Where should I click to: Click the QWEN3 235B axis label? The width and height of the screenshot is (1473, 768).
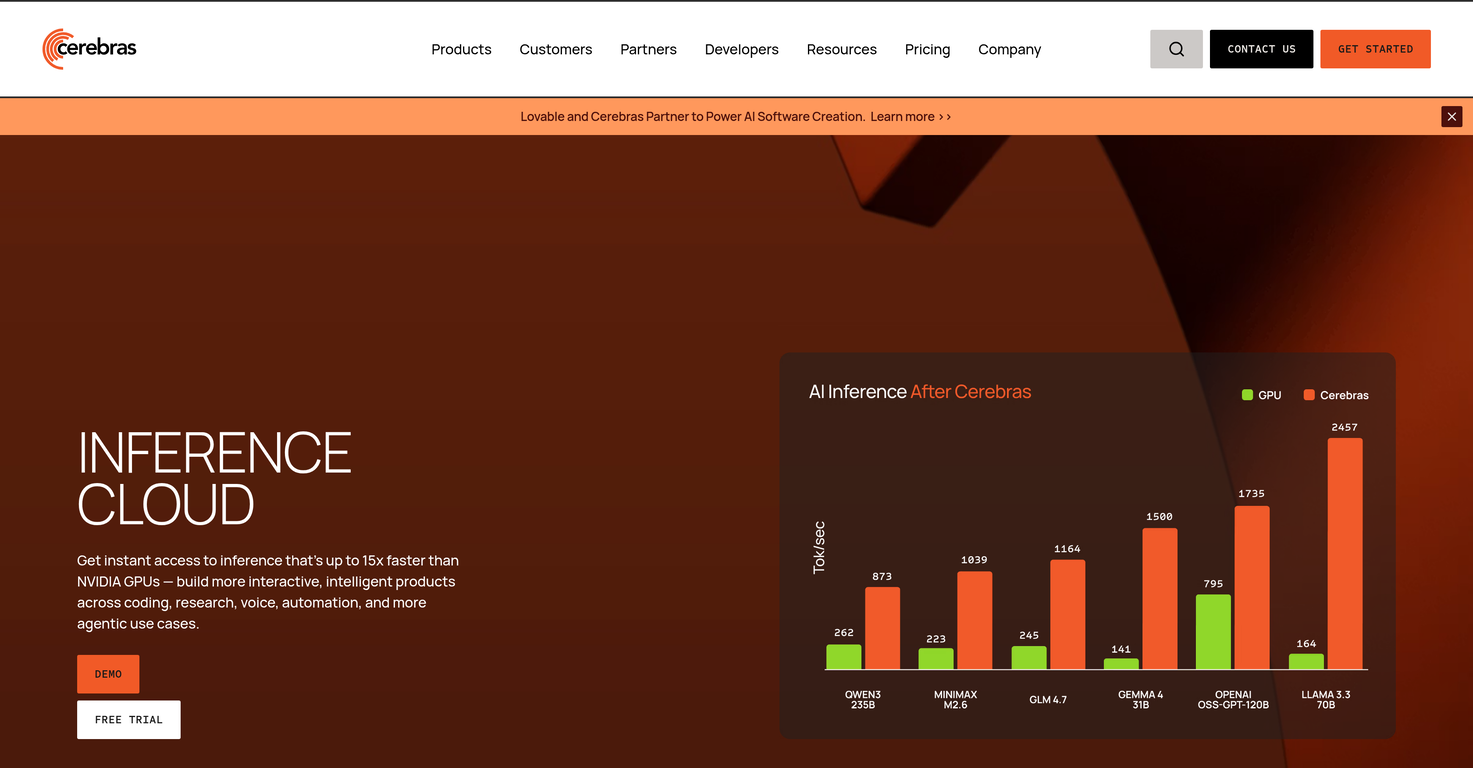863,700
